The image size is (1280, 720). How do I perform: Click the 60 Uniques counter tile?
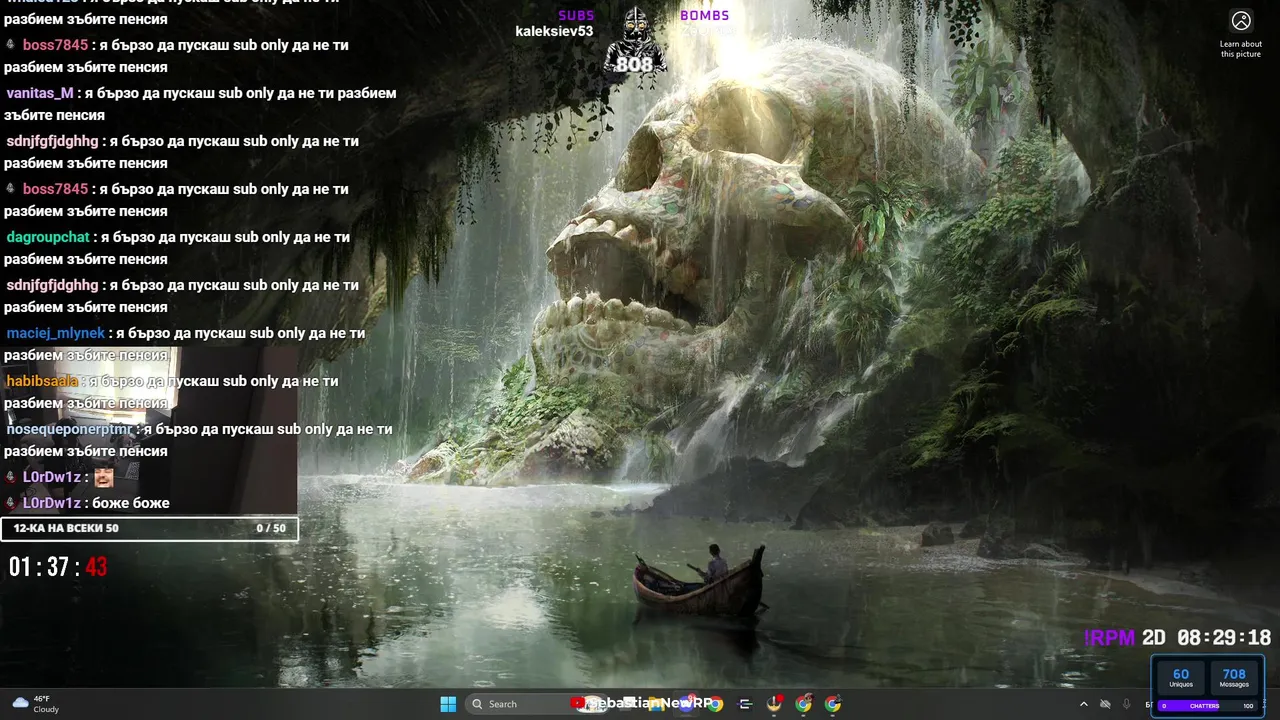tap(1181, 678)
